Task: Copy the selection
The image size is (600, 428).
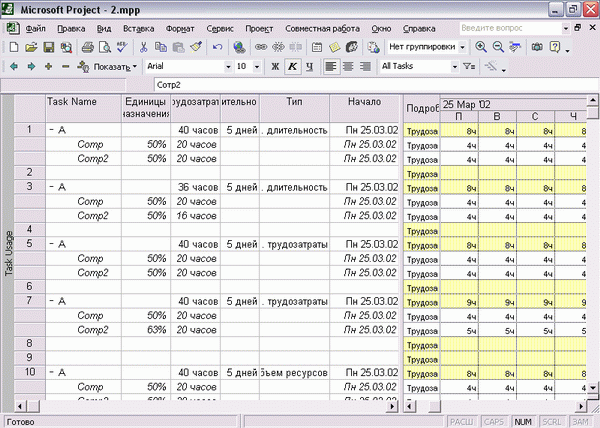Action: [x=161, y=47]
